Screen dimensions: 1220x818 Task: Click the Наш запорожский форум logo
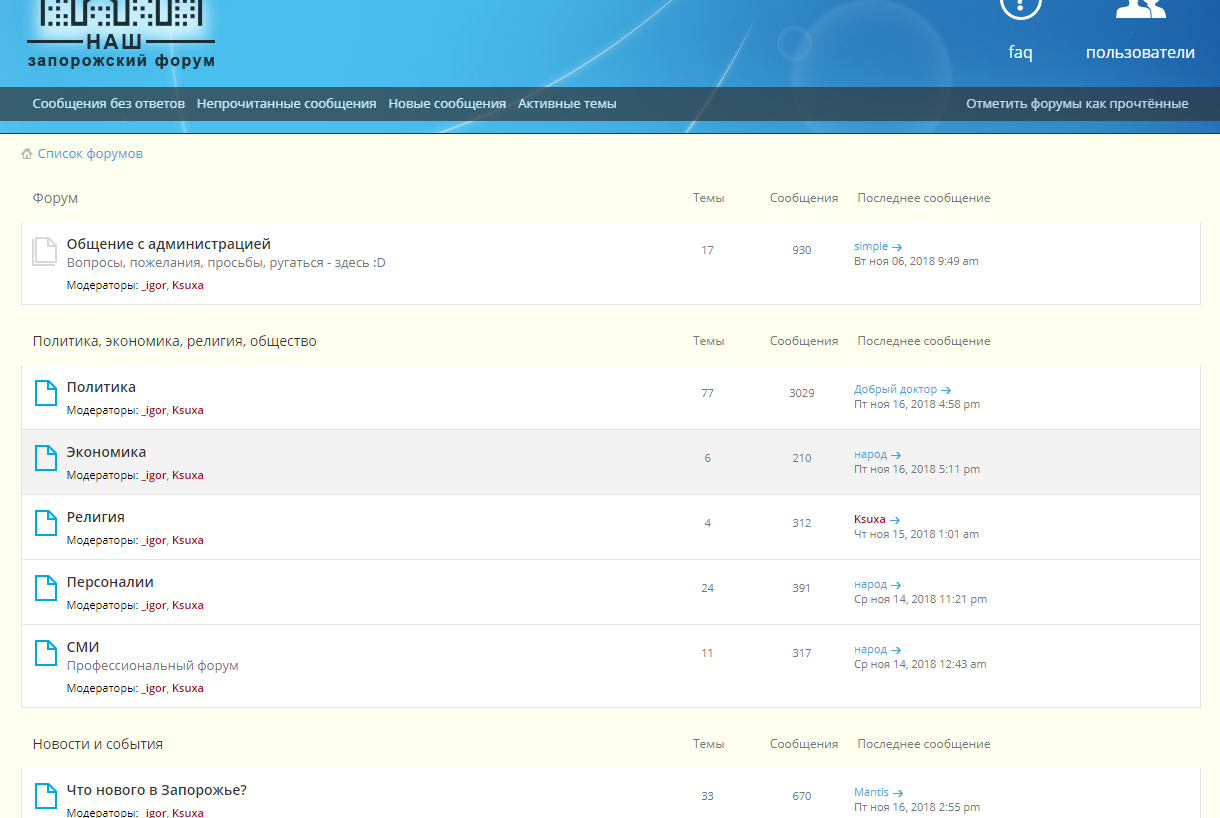[121, 35]
